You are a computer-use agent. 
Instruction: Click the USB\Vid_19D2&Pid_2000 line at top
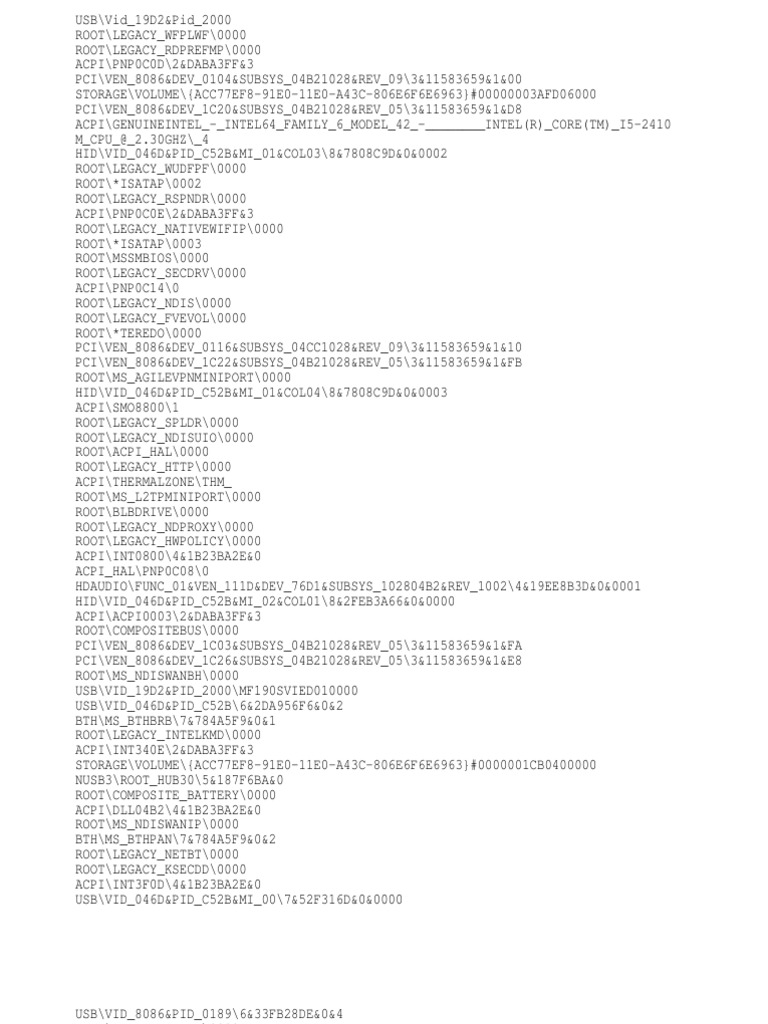pos(153,20)
